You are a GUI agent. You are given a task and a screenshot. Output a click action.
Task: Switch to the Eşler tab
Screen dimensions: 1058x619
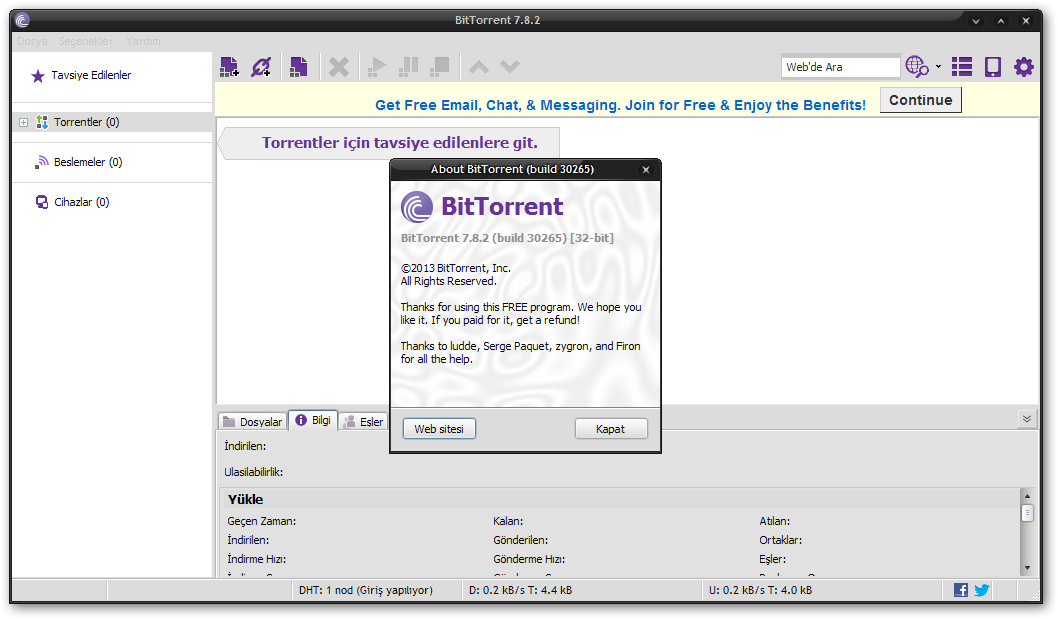(x=364, y=421)
